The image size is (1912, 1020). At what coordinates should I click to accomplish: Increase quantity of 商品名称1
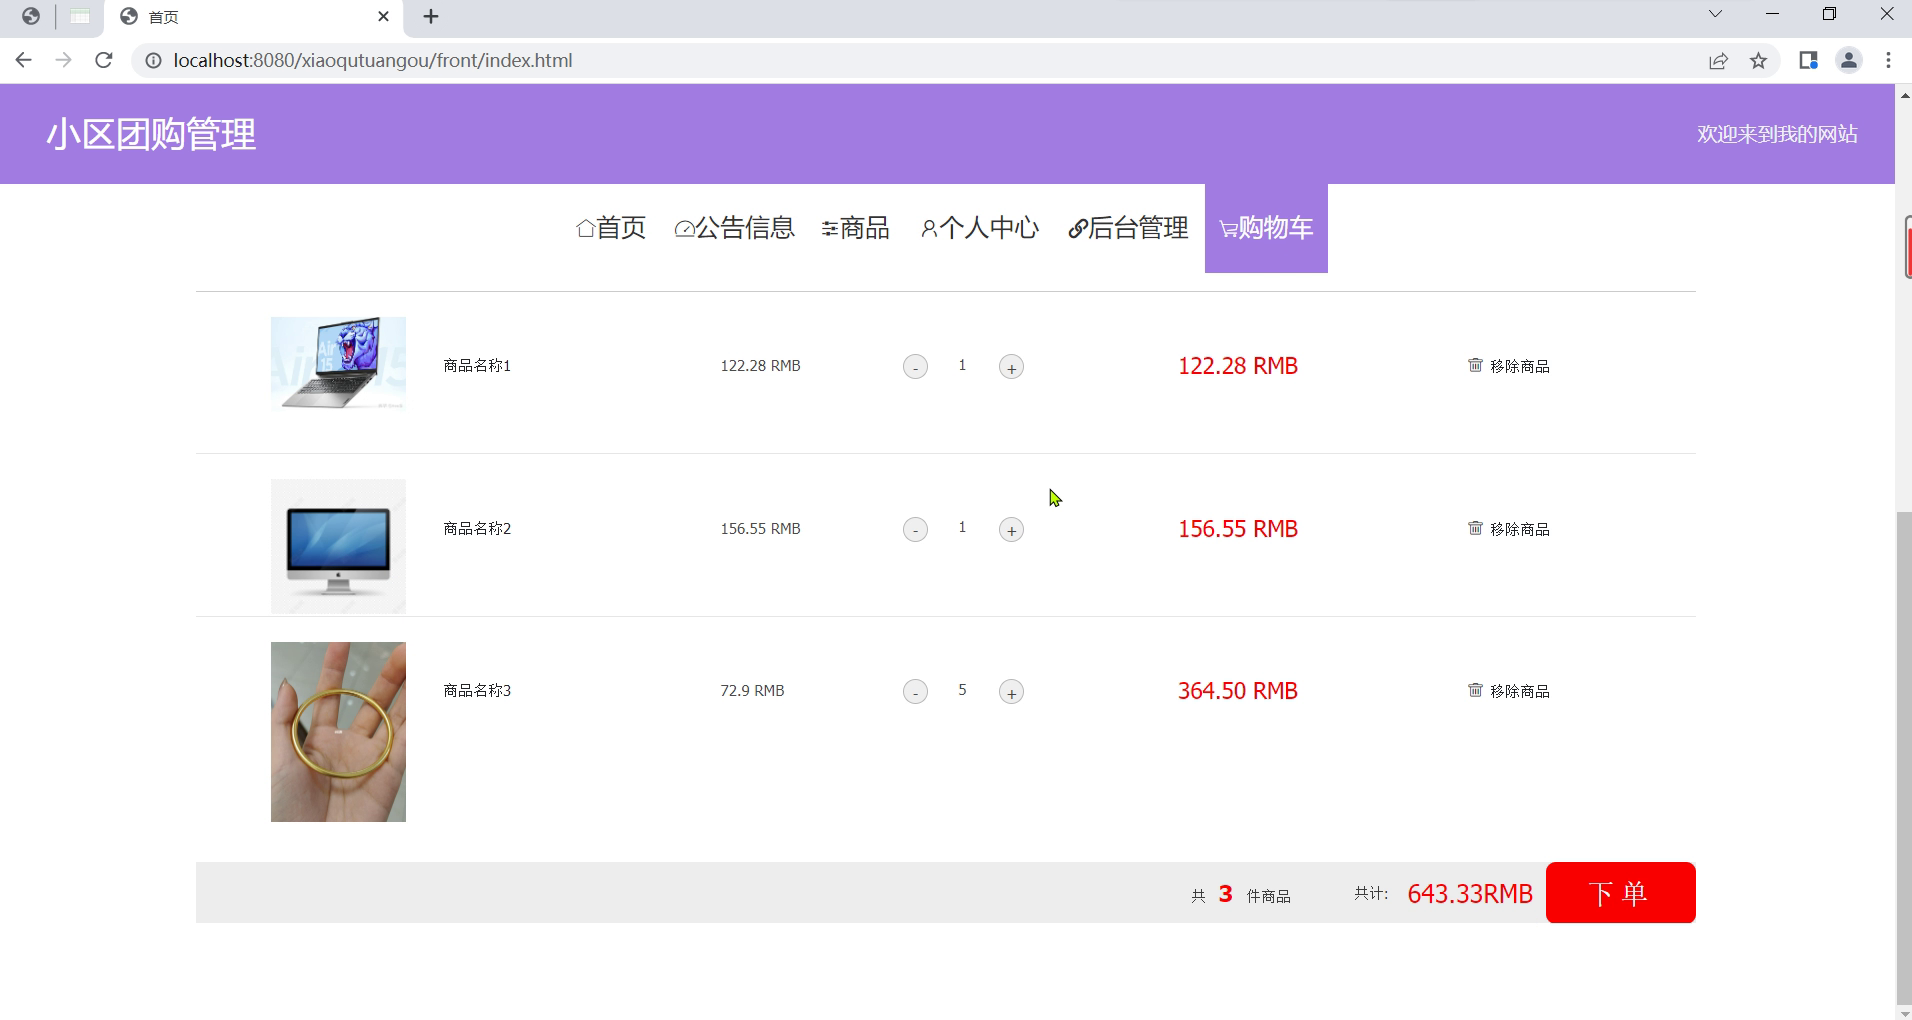tap(1011, 367)
